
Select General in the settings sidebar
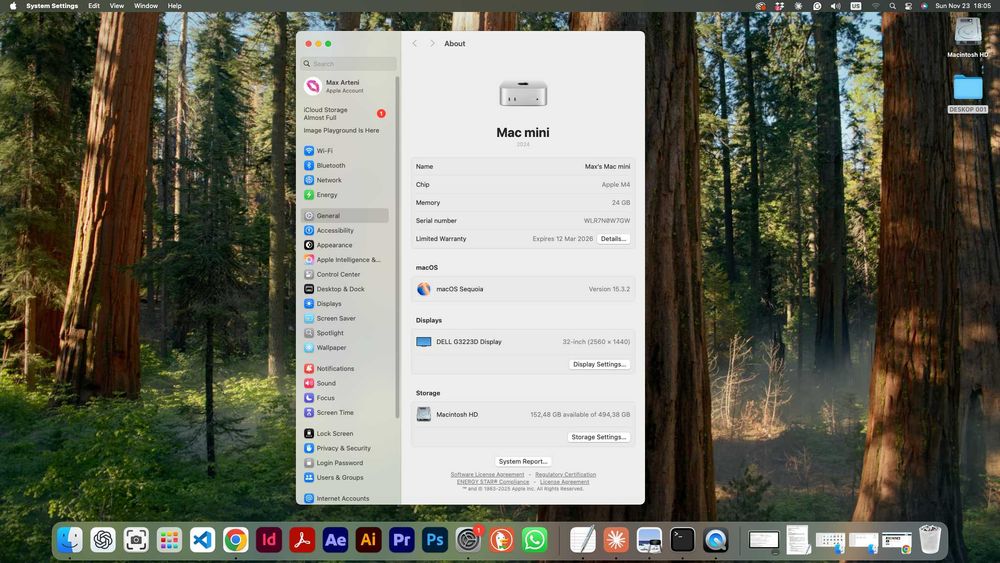345,216
